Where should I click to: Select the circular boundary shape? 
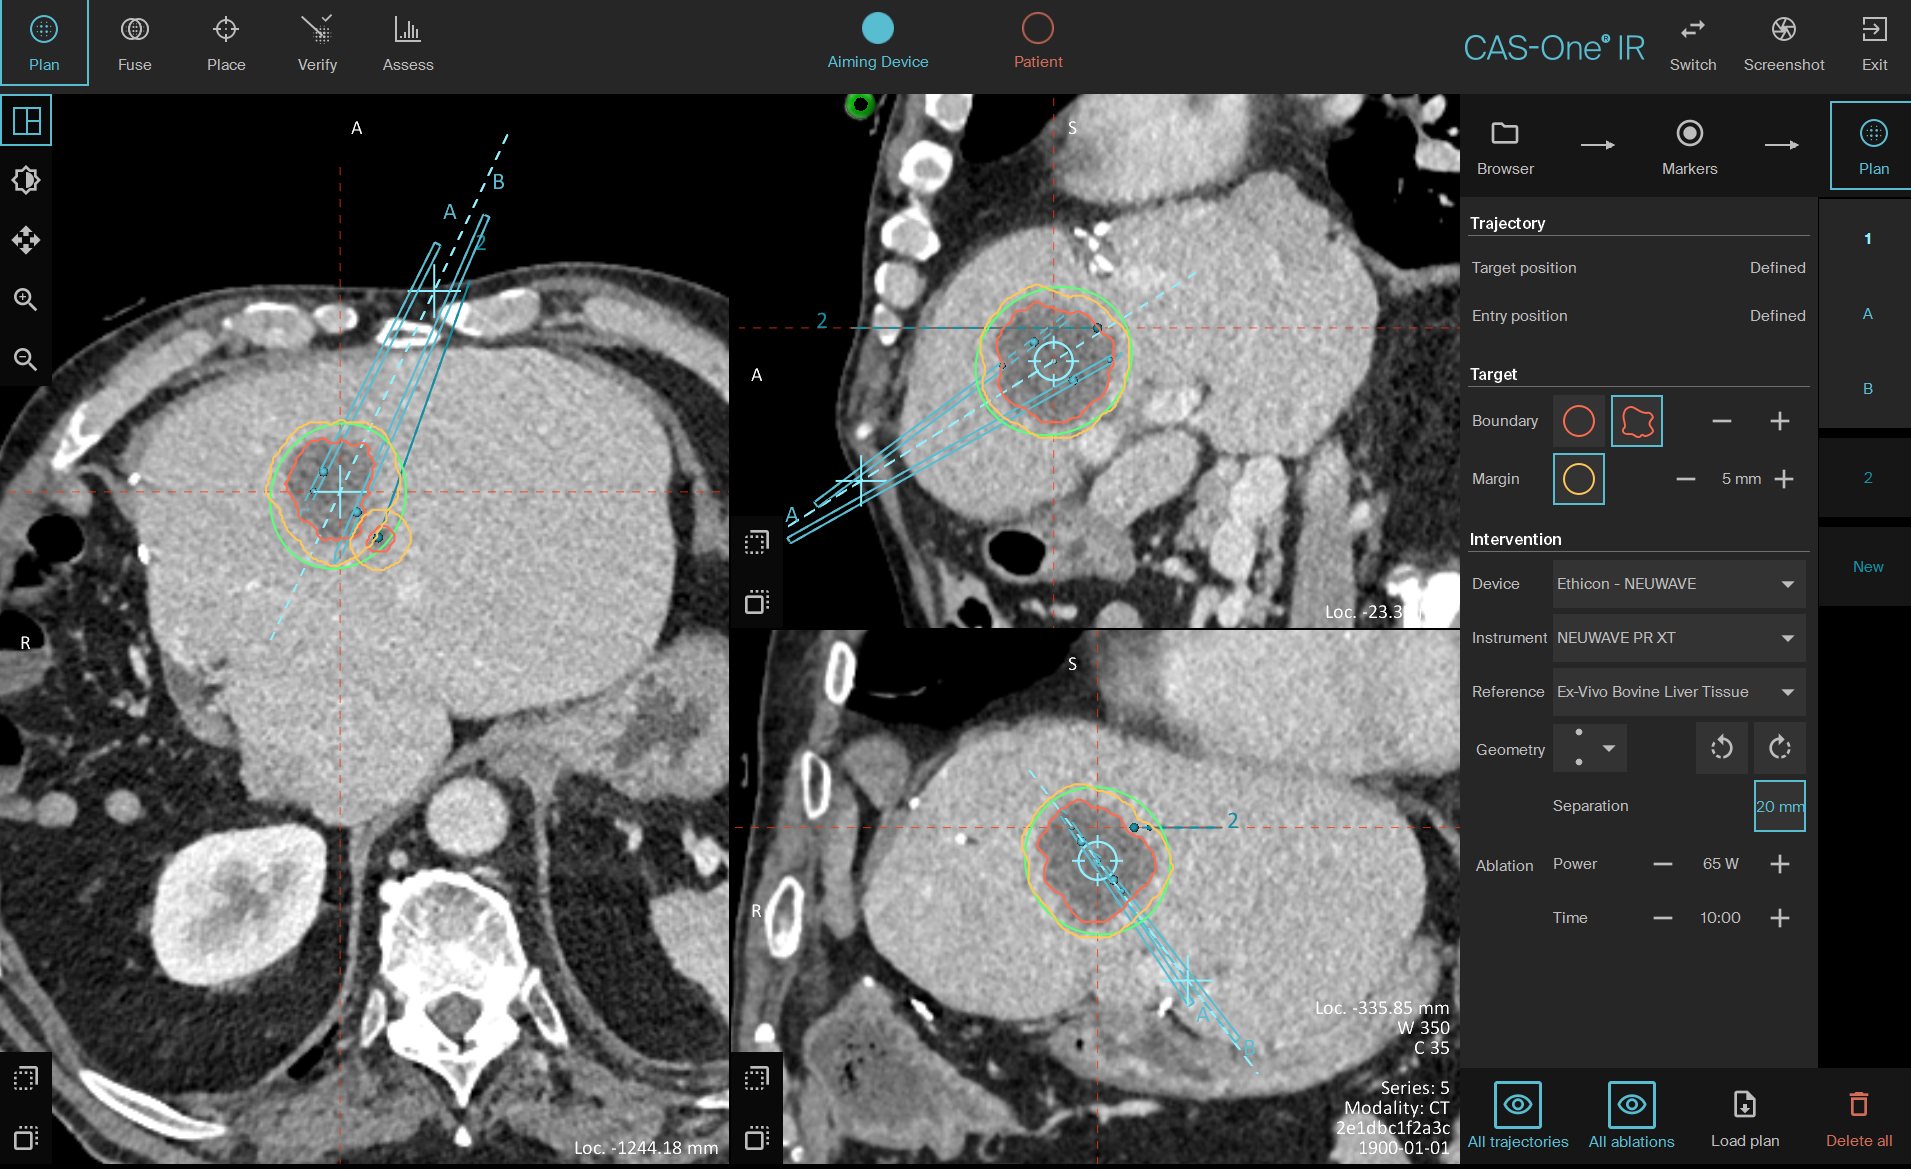click(1578, 420)
